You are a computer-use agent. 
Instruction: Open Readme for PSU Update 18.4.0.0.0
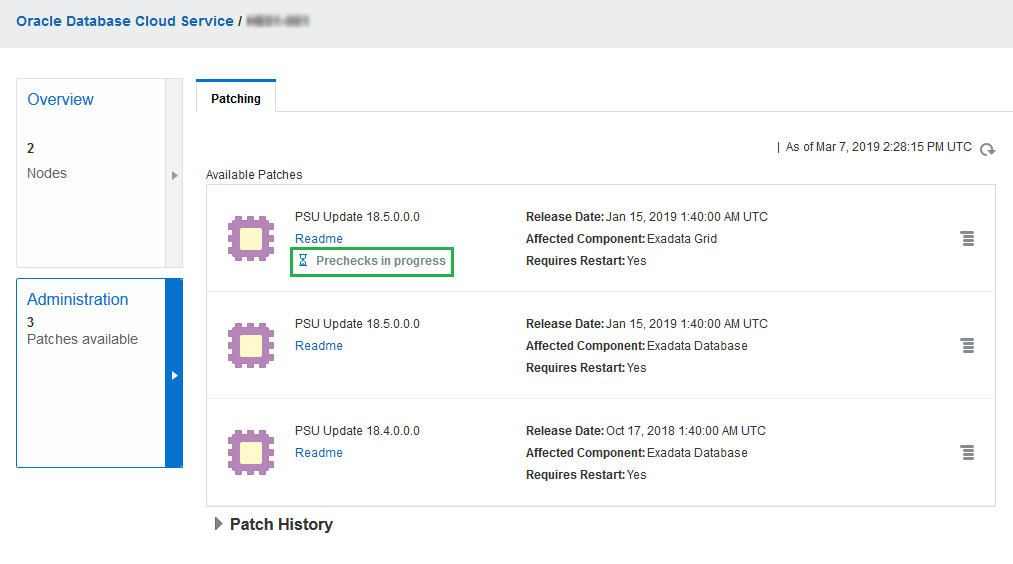(x=318, y=453)
